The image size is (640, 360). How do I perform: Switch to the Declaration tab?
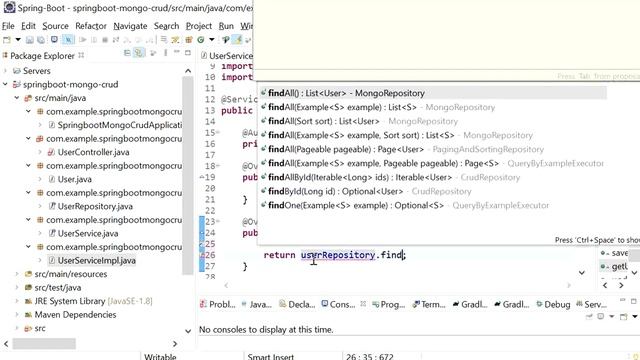[x=297, y=304]
